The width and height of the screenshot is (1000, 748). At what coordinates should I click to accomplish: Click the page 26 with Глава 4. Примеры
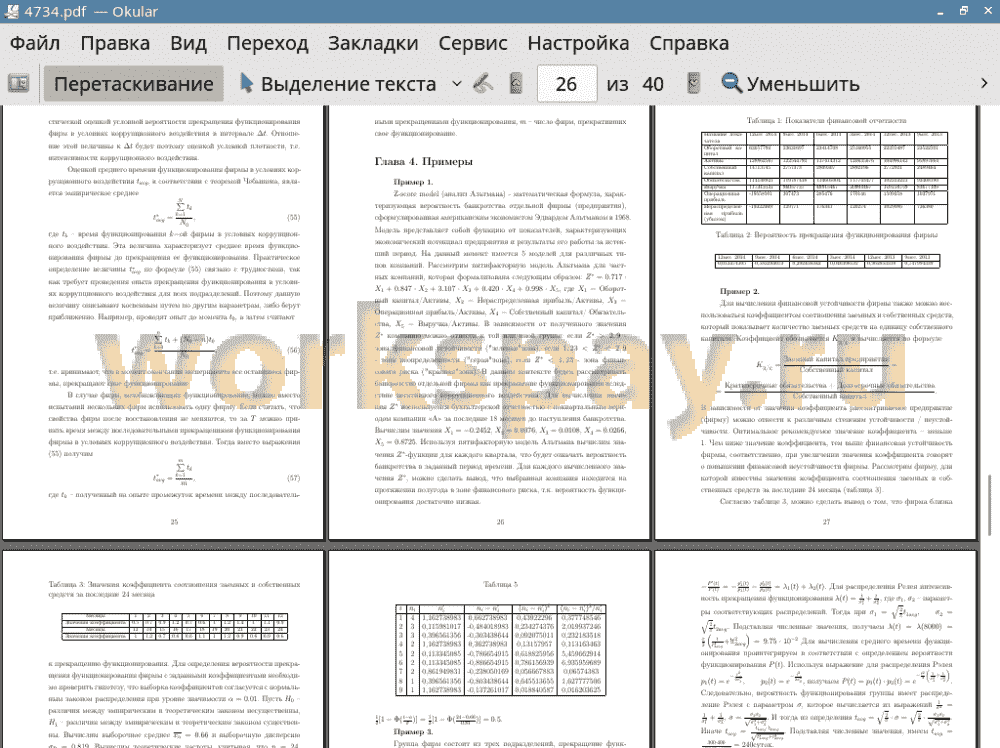[x=489, y=322]
